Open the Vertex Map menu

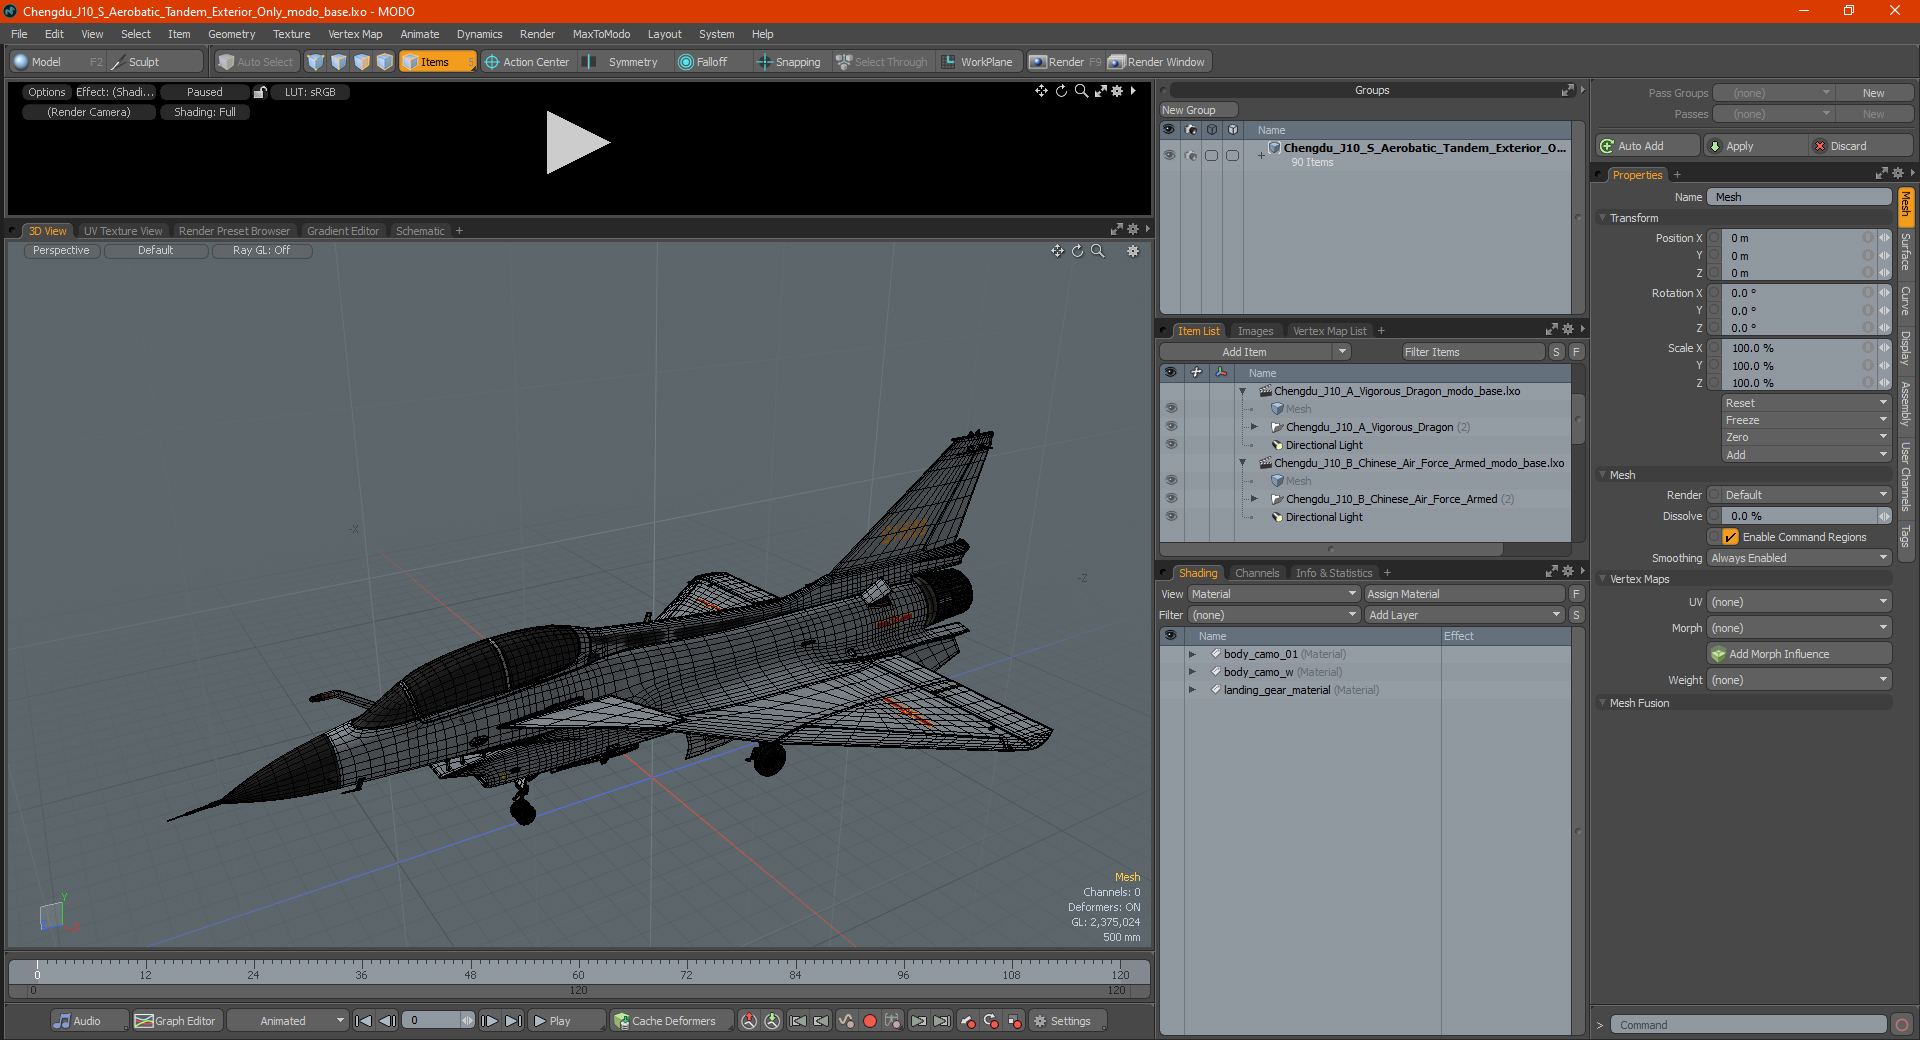[x=355, y=34]
